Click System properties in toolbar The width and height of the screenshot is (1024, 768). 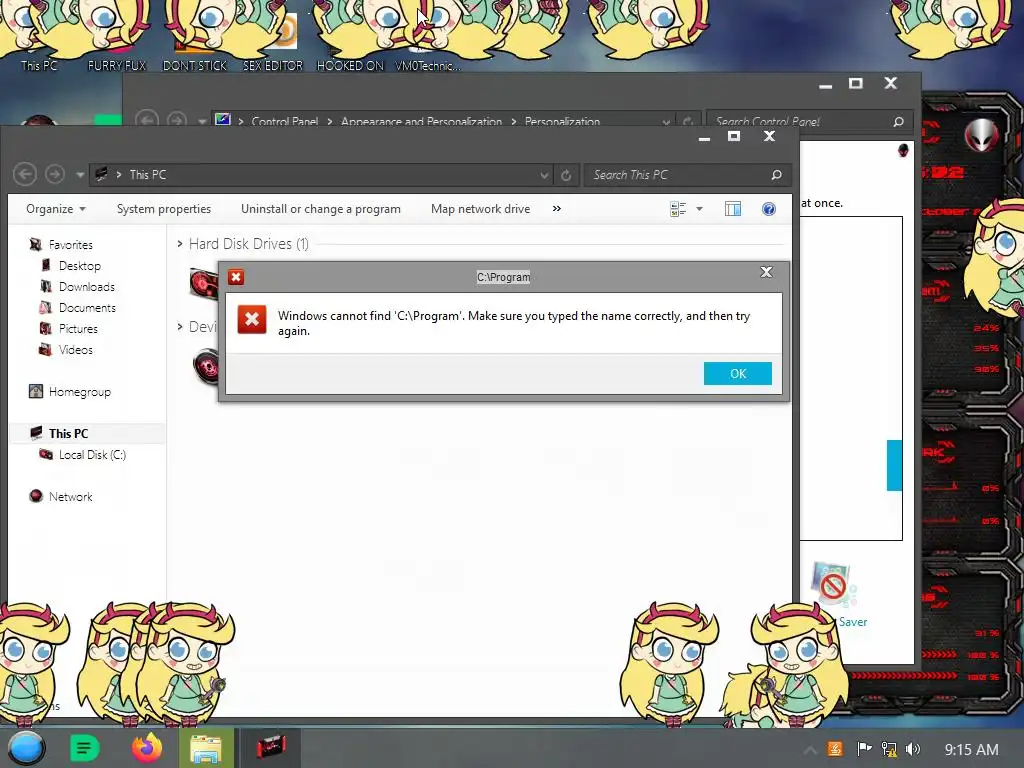pos(164,209)
